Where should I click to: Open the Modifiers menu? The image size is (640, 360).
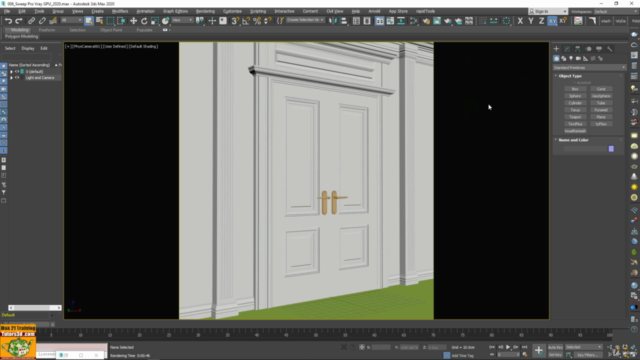(x=120, y=11)
